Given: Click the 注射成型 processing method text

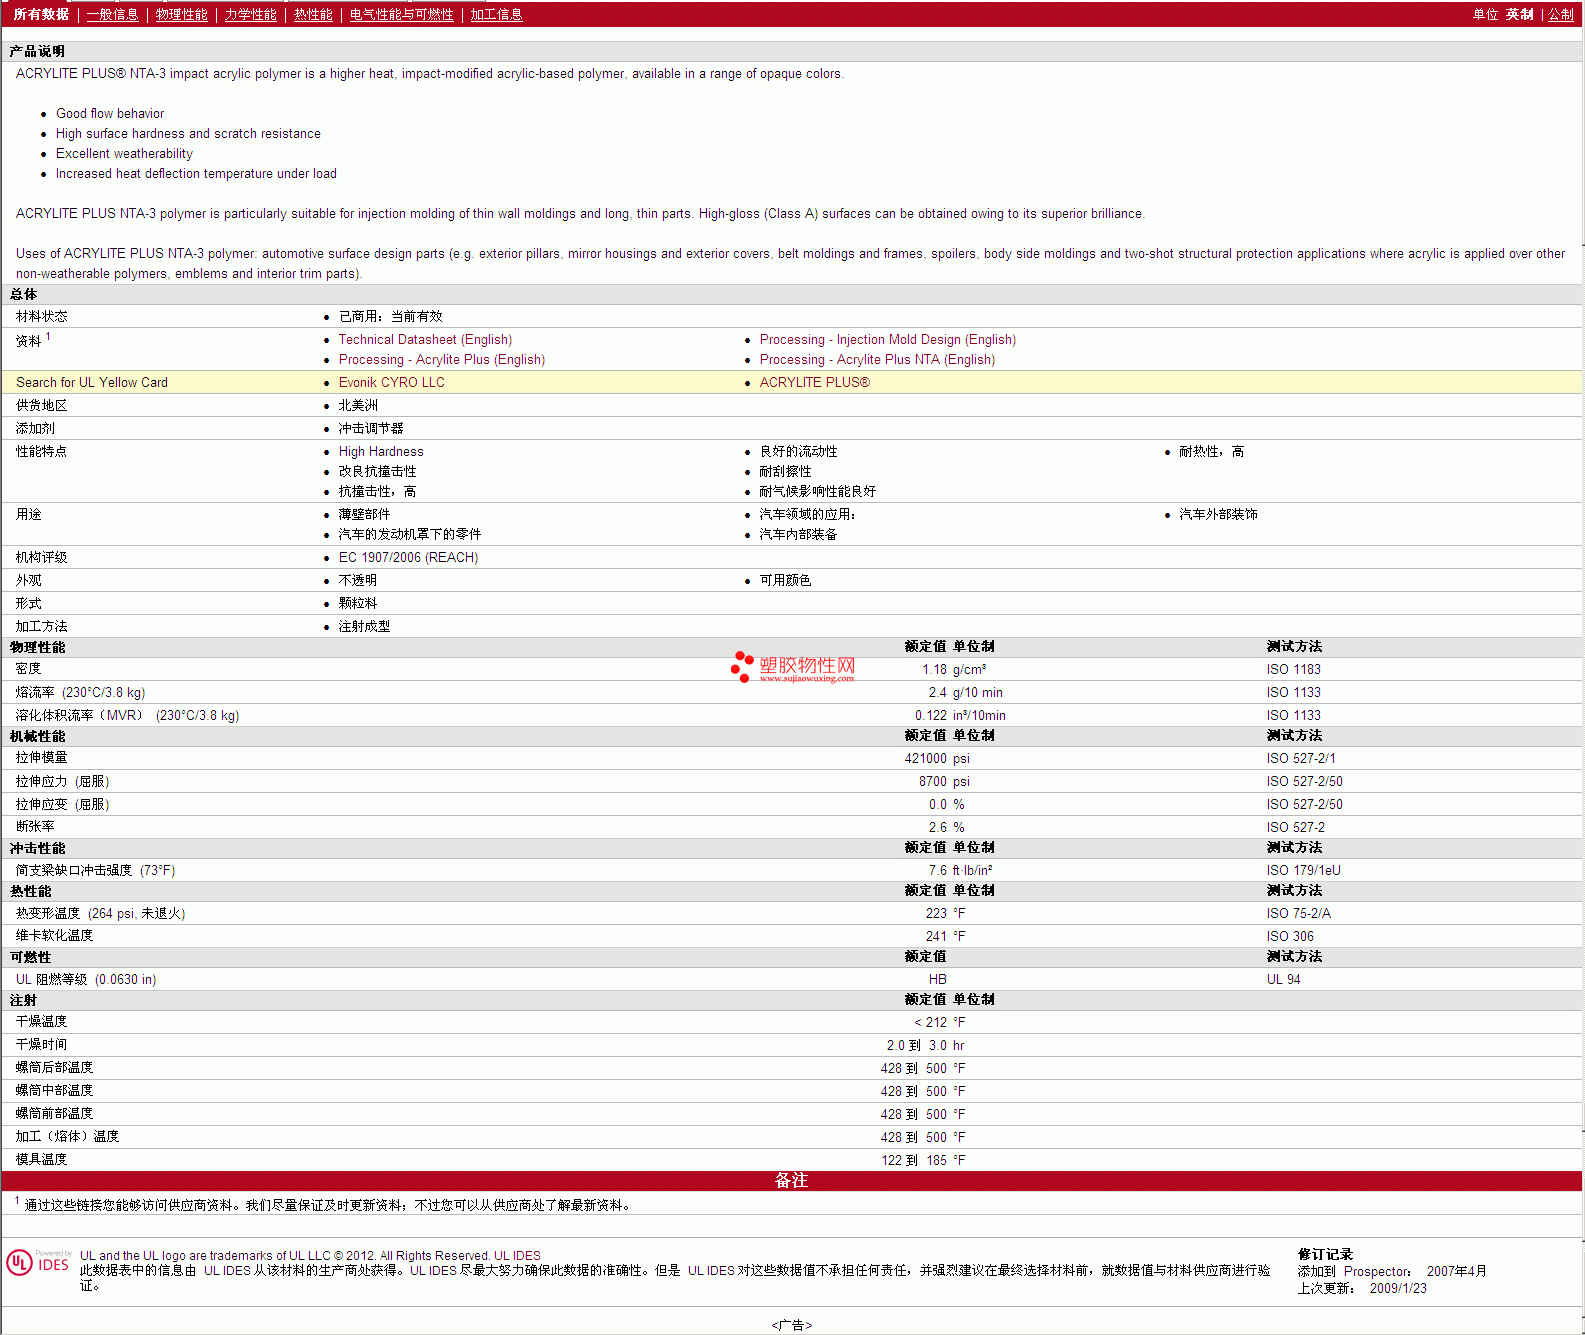Looking at the screenshot, I should pos(364,626).
